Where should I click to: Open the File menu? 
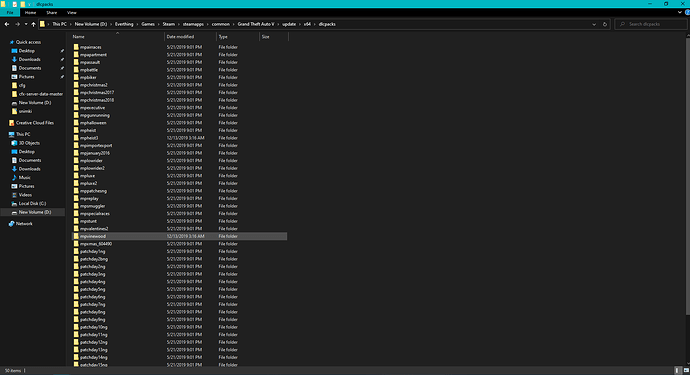point(10,12)
